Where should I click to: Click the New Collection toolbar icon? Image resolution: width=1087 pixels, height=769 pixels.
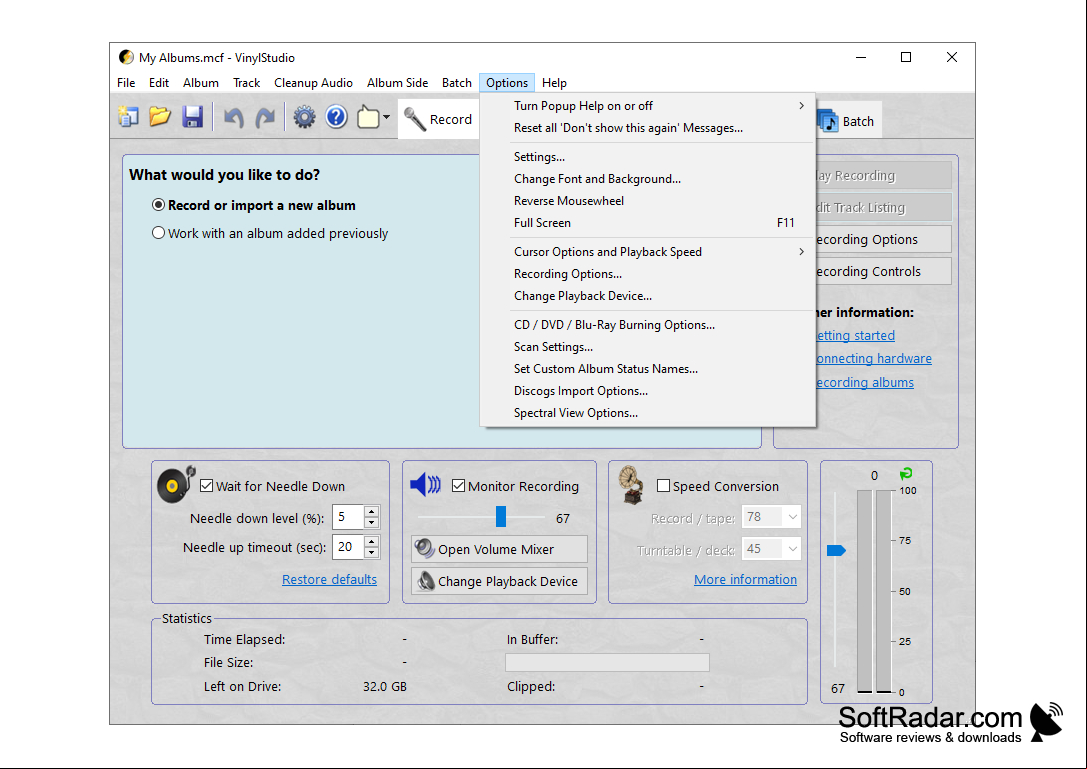tap(128, 117)
